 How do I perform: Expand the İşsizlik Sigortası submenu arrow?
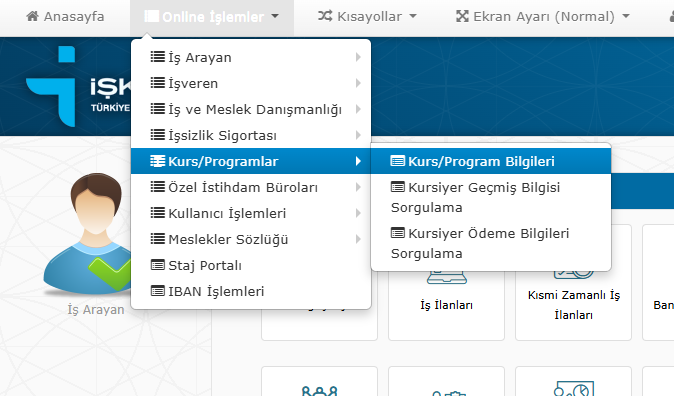pos(358,135)
